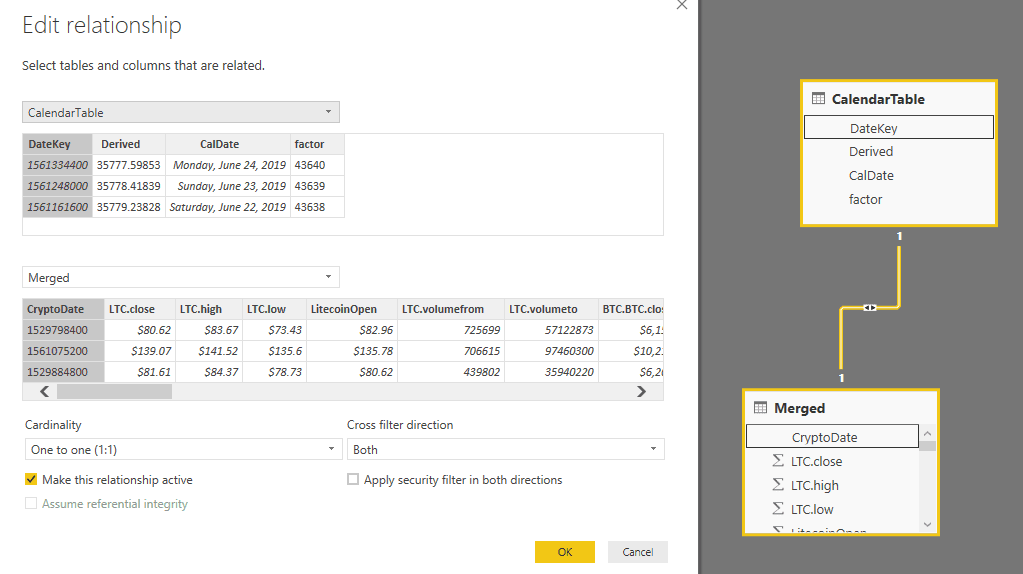Select the LTC.low column header in preview
1023x574 pixels.
pyautogui.click(x=274, y=309)
